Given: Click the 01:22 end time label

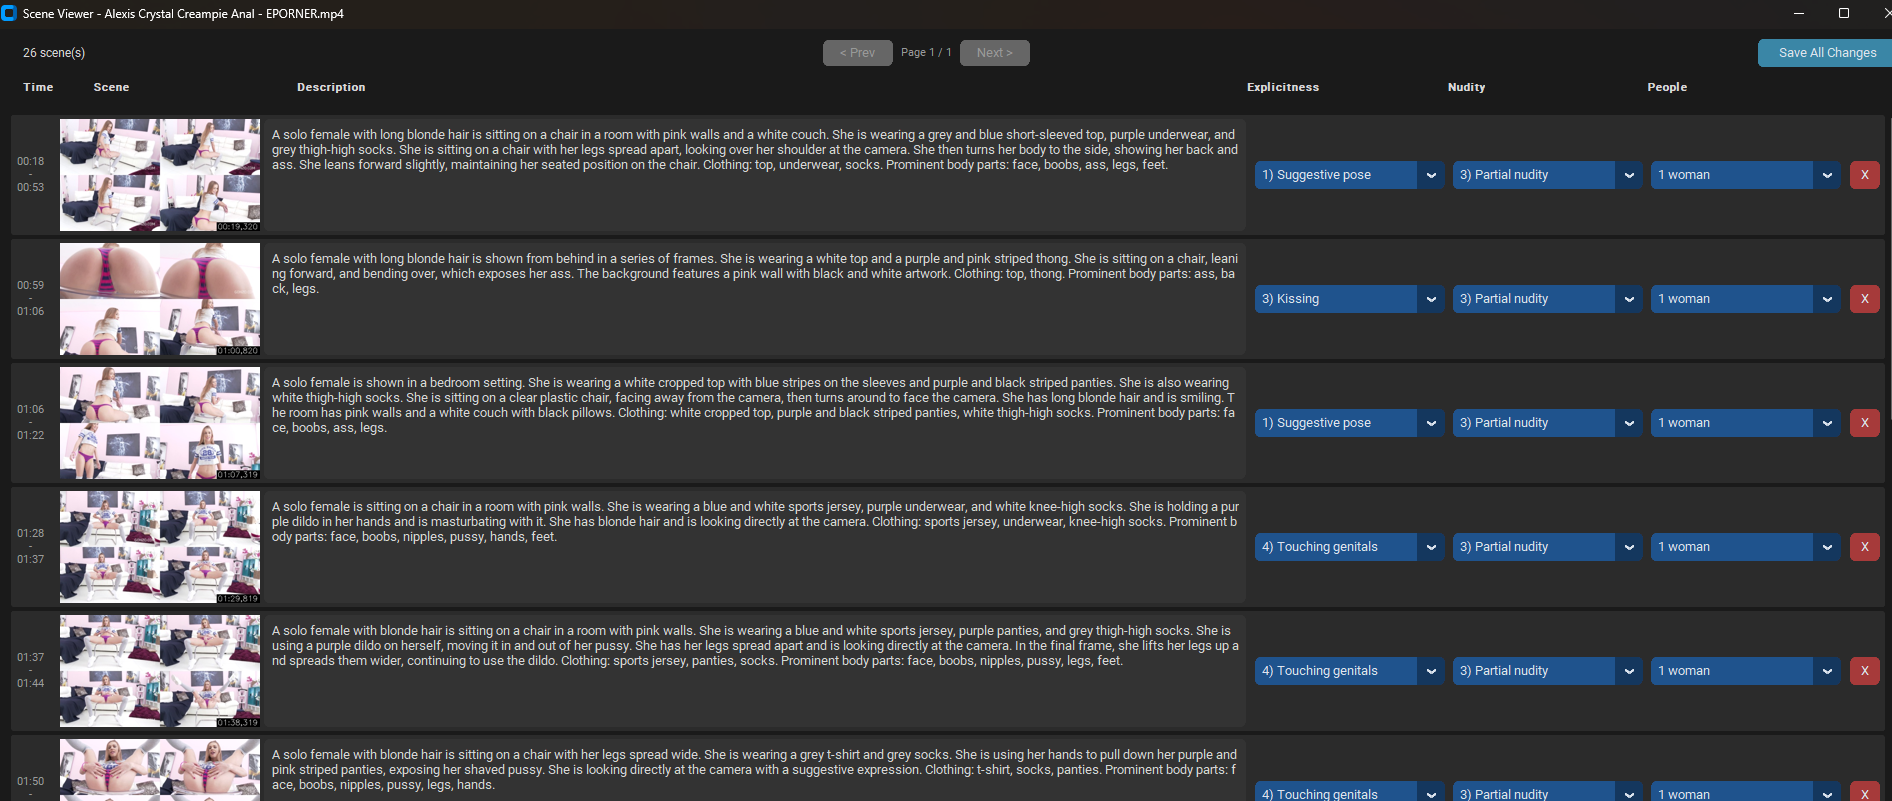Looking at the screenshot, I should point(30,435).
